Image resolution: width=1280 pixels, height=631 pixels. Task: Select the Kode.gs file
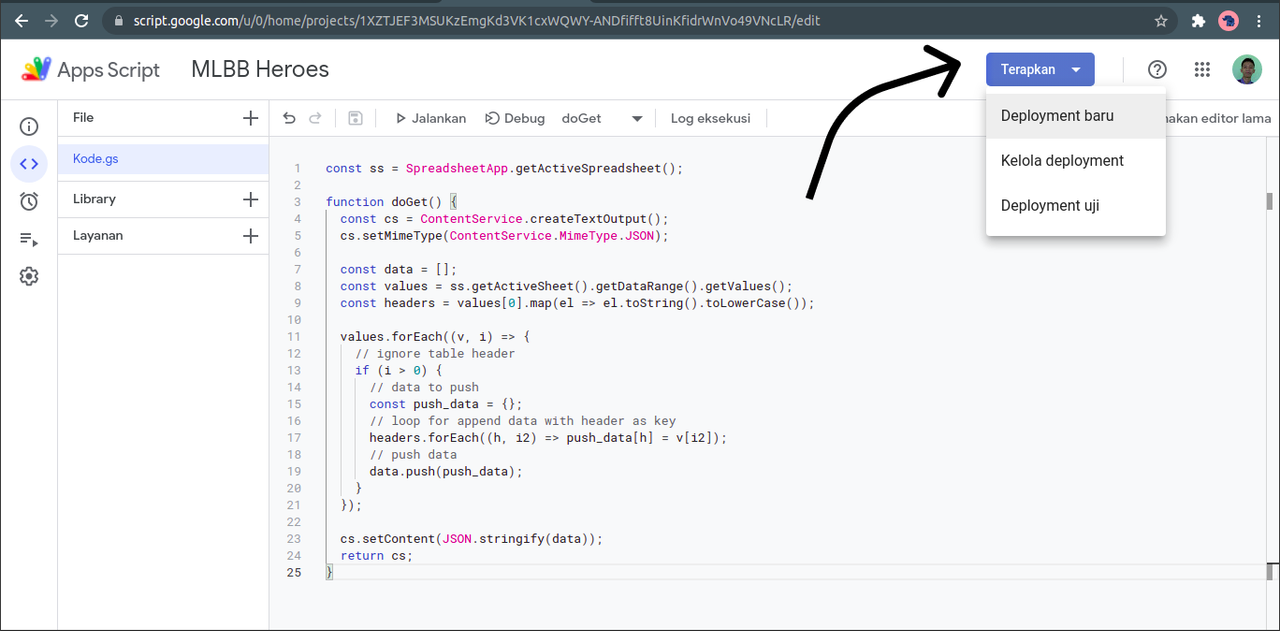click(163, 159)
